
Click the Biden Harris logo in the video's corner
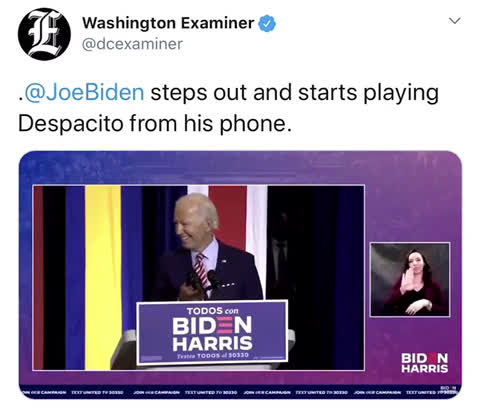pos(425,363)
